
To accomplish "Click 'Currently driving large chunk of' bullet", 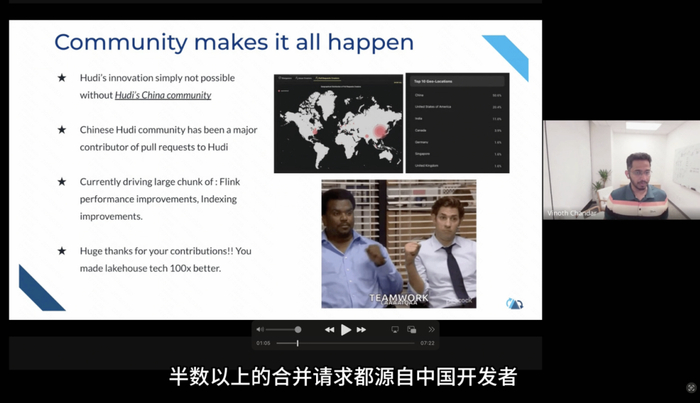I will click(160, 199).
